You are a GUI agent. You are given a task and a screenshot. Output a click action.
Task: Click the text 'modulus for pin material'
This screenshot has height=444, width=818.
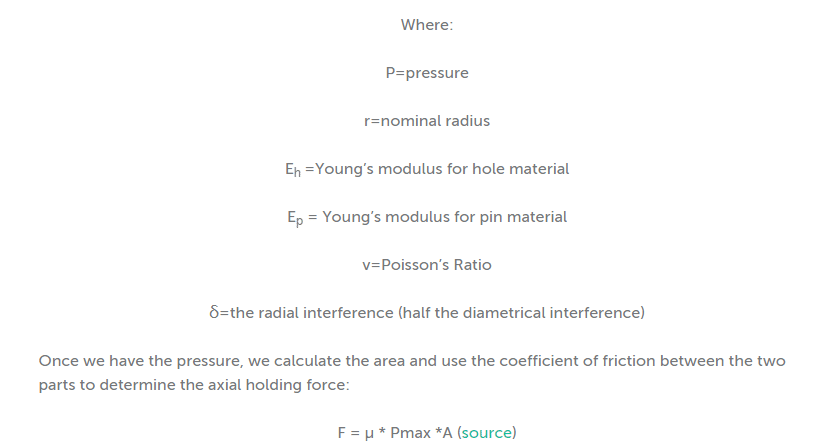(476, 217)
